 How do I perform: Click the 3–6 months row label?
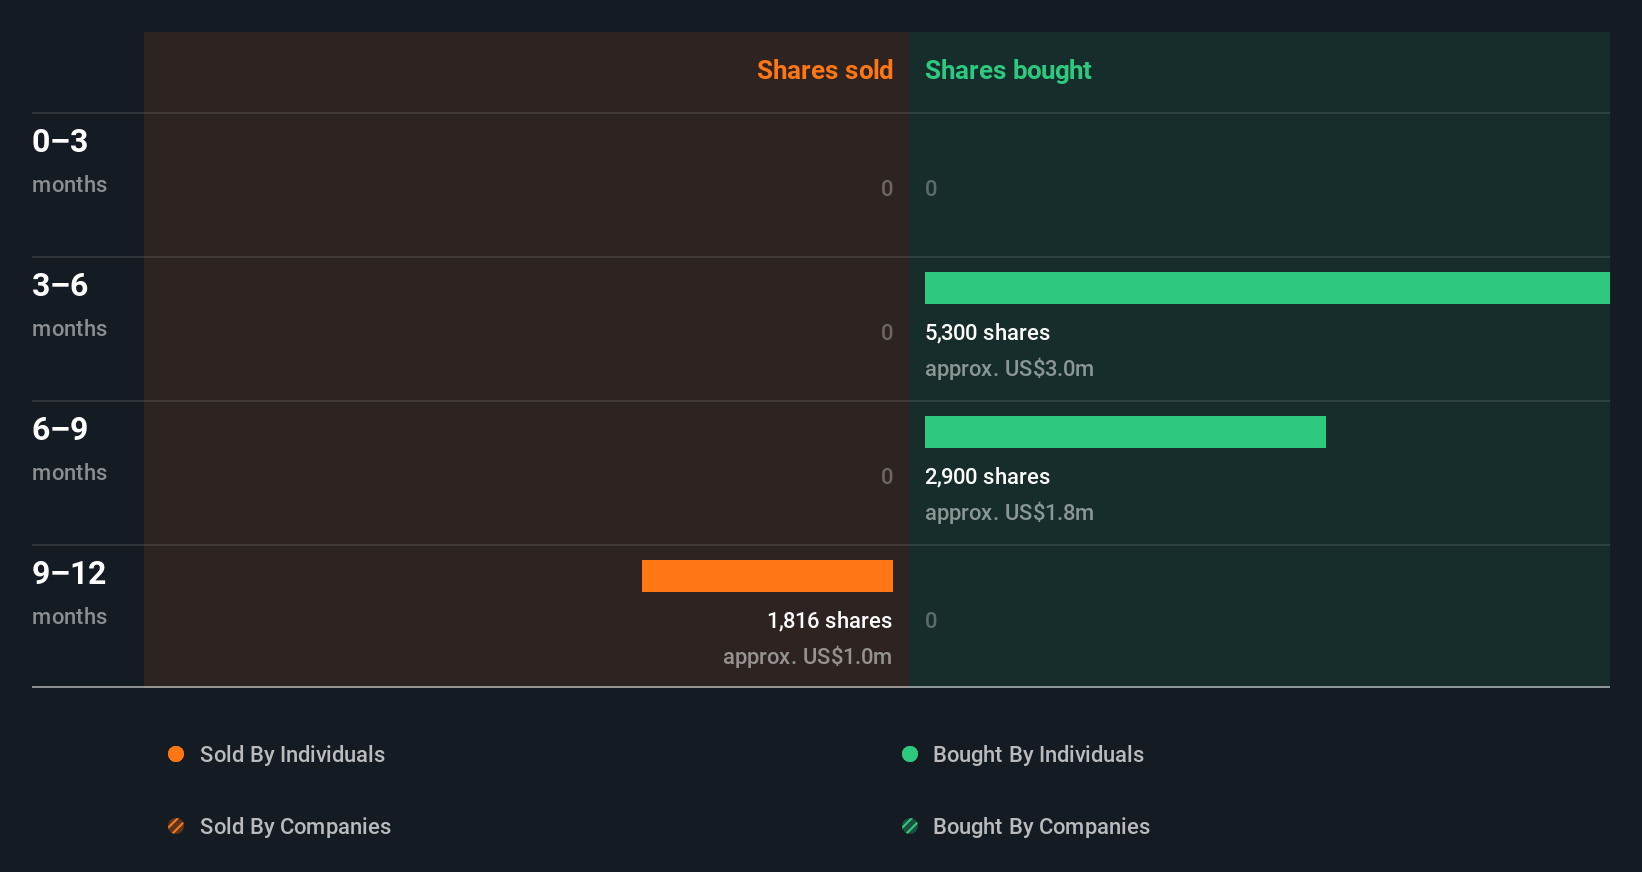(x=69, y=305)
